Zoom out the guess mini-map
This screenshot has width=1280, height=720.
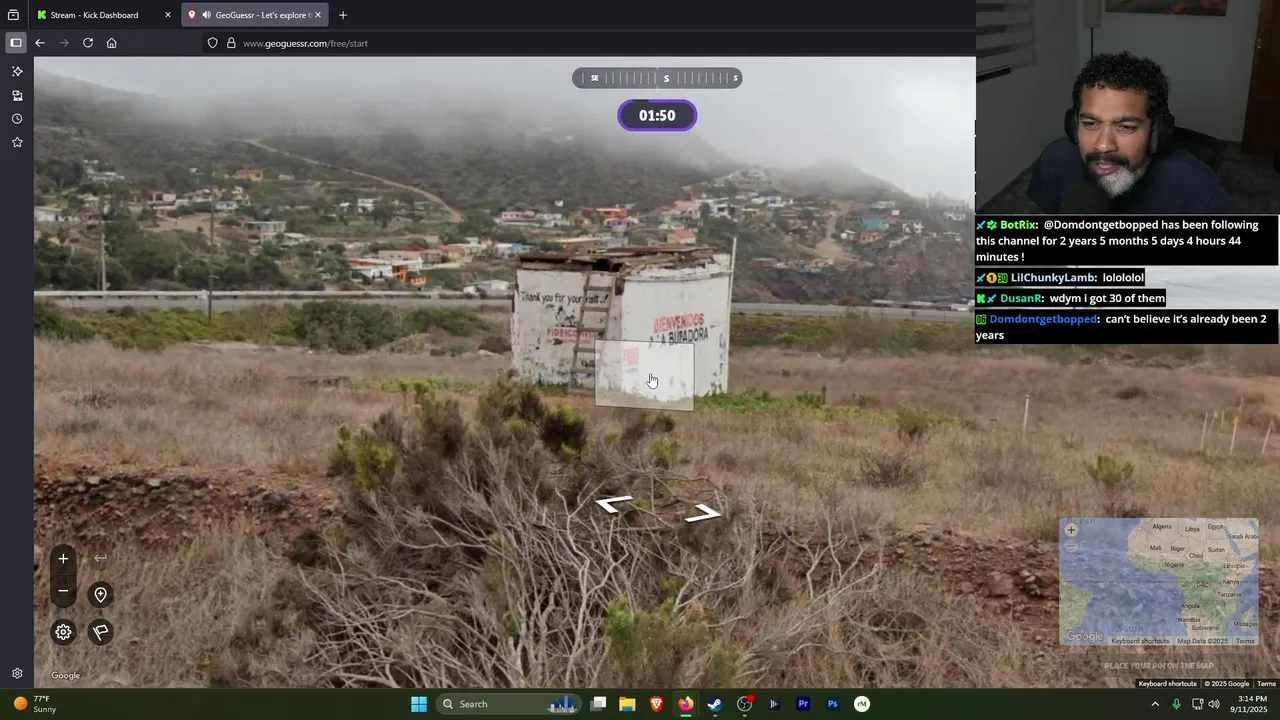(x=1071, y=546)
